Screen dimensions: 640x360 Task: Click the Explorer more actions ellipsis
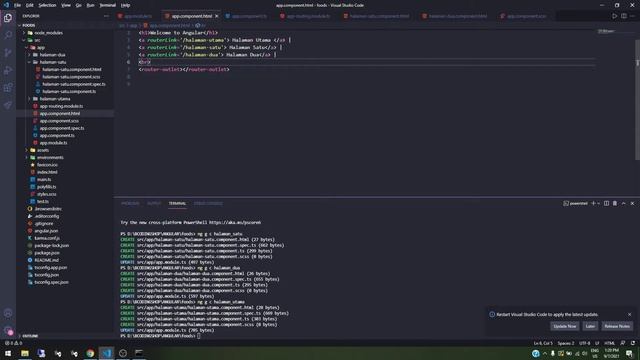coord(107,16)
